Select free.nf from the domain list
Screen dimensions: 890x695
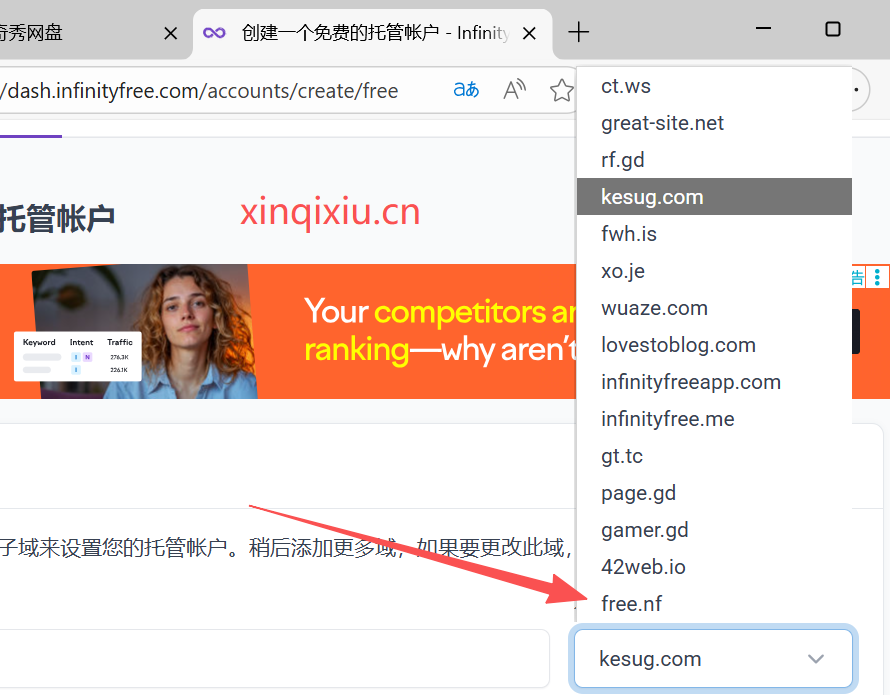click(x=631, y=604)
